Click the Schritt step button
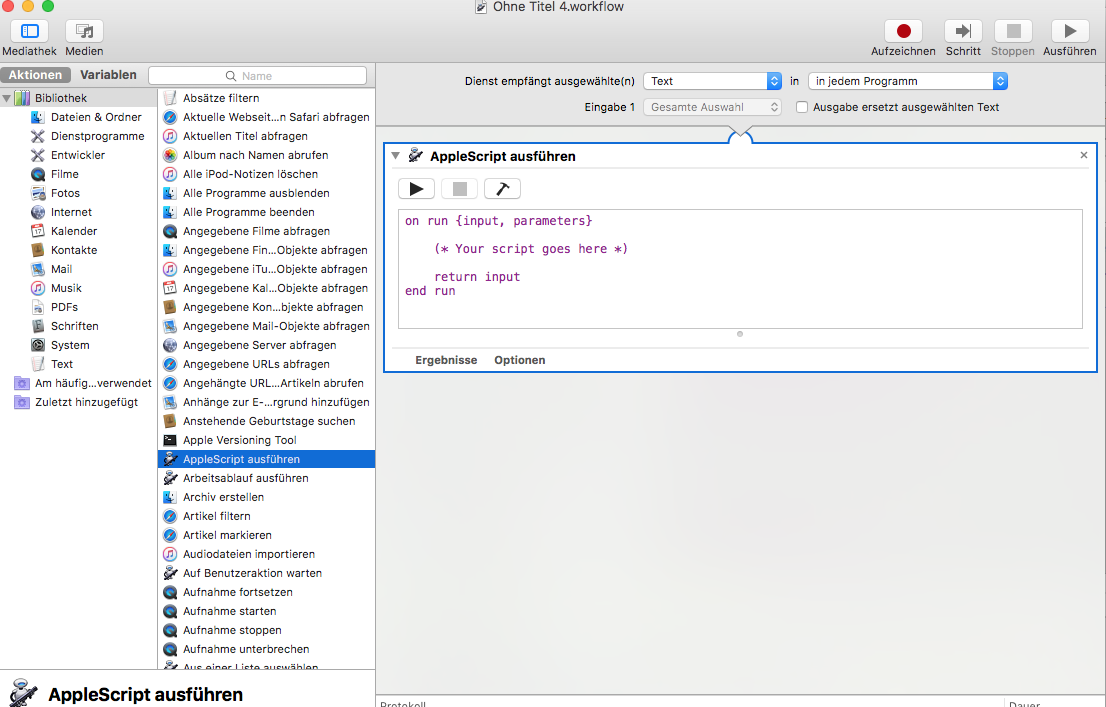Viewport: 1106px width, 707px height. coord(963,32)
